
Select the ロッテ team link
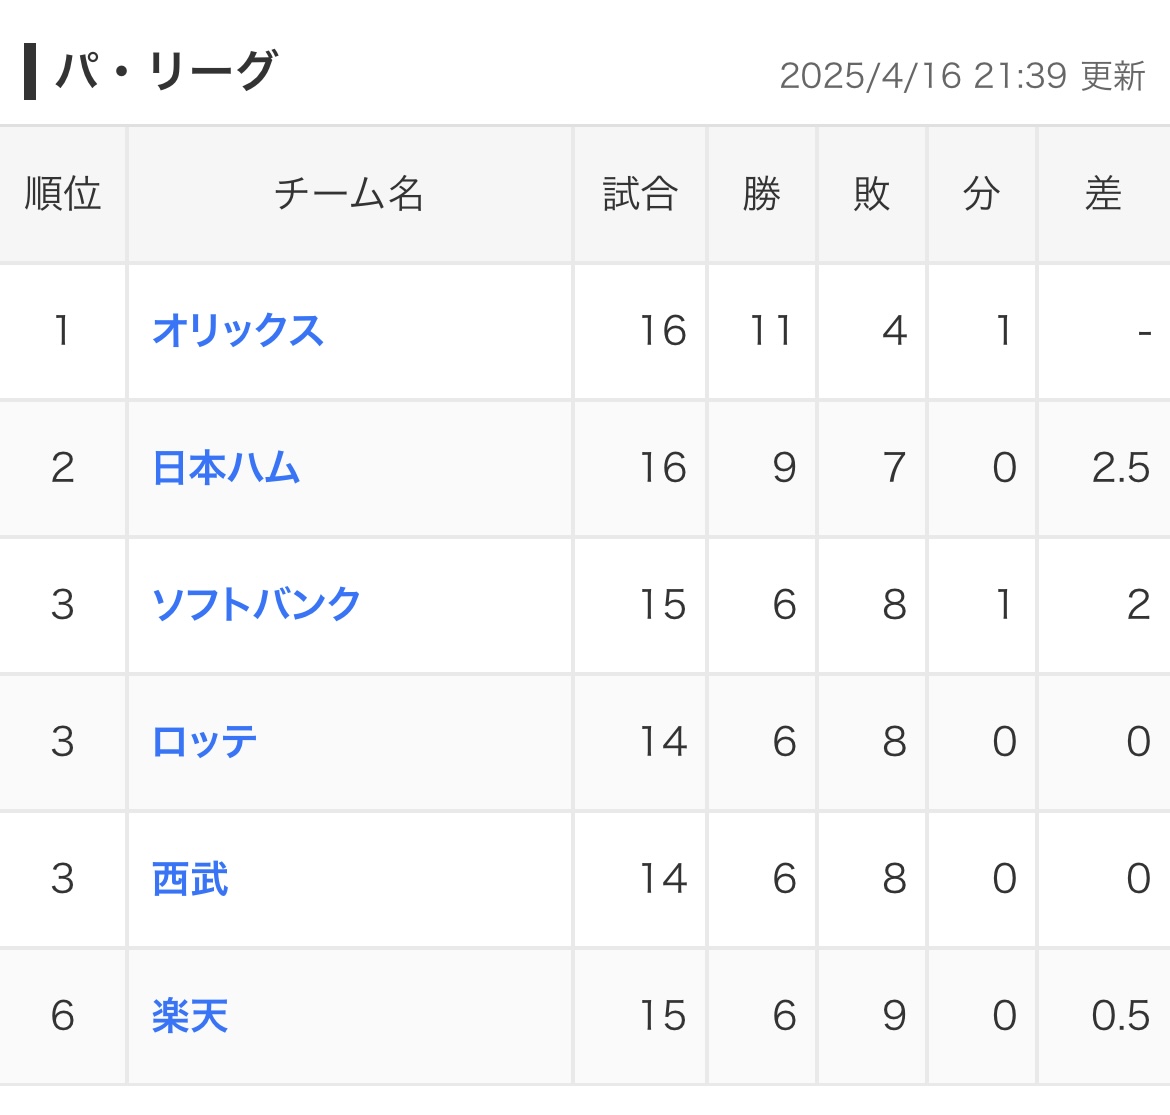205,742
